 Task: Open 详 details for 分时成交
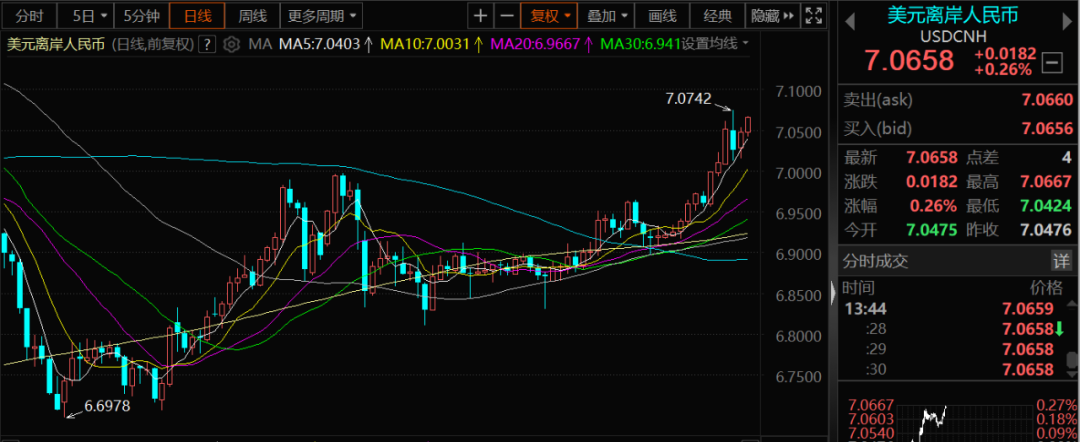point(1059,261)
